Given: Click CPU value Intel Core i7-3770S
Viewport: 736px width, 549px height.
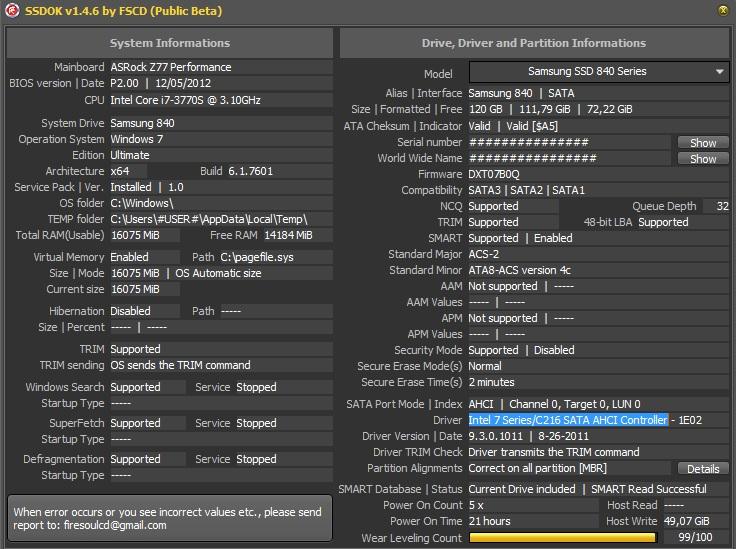Looking at the screenshot, I should pos(185,100).
